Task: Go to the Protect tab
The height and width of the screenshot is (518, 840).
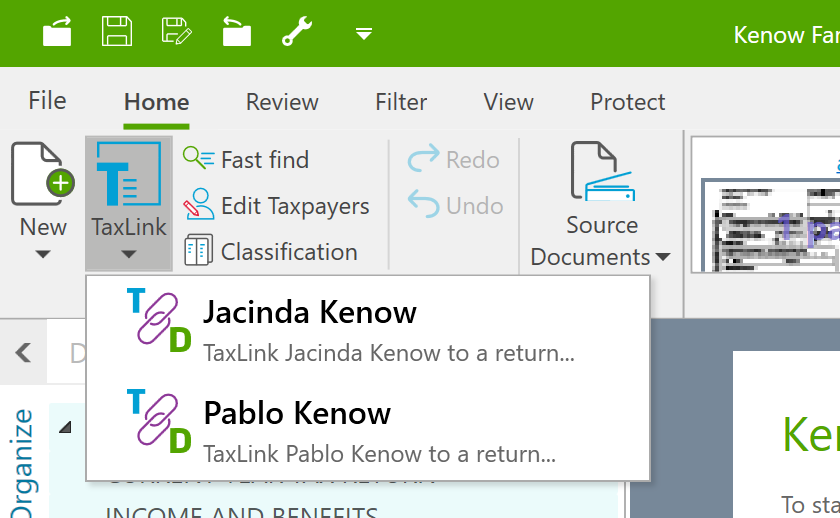Action: 628,102
